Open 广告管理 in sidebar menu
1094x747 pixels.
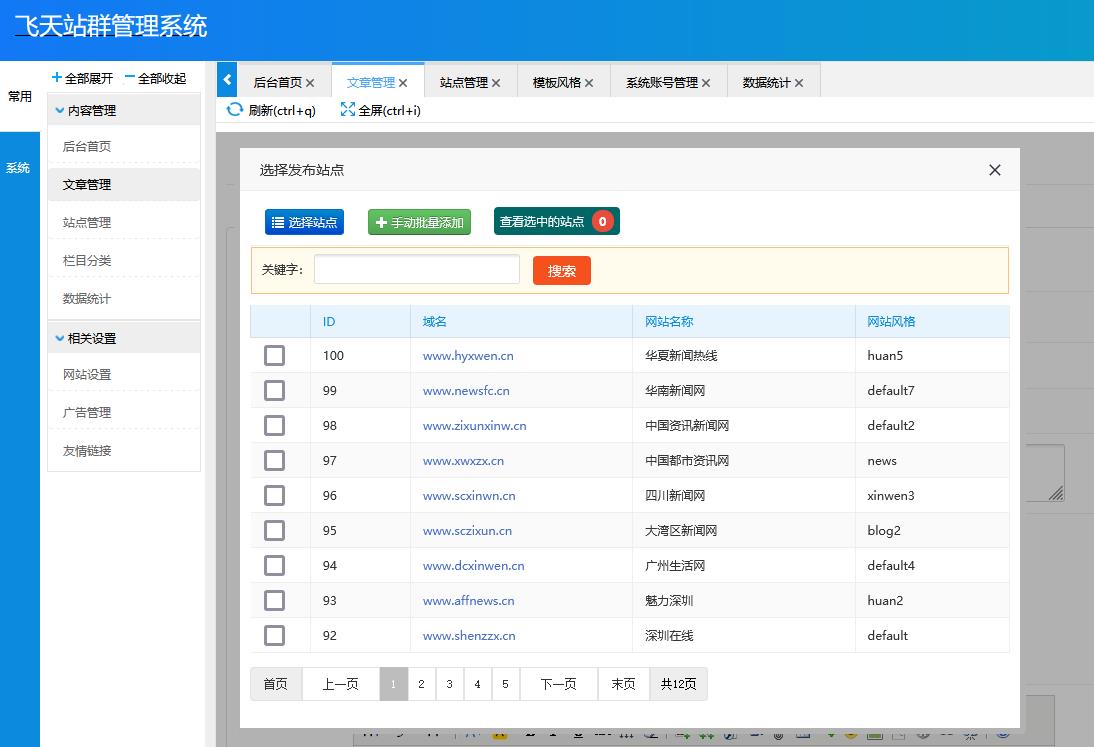click(123, 413)
